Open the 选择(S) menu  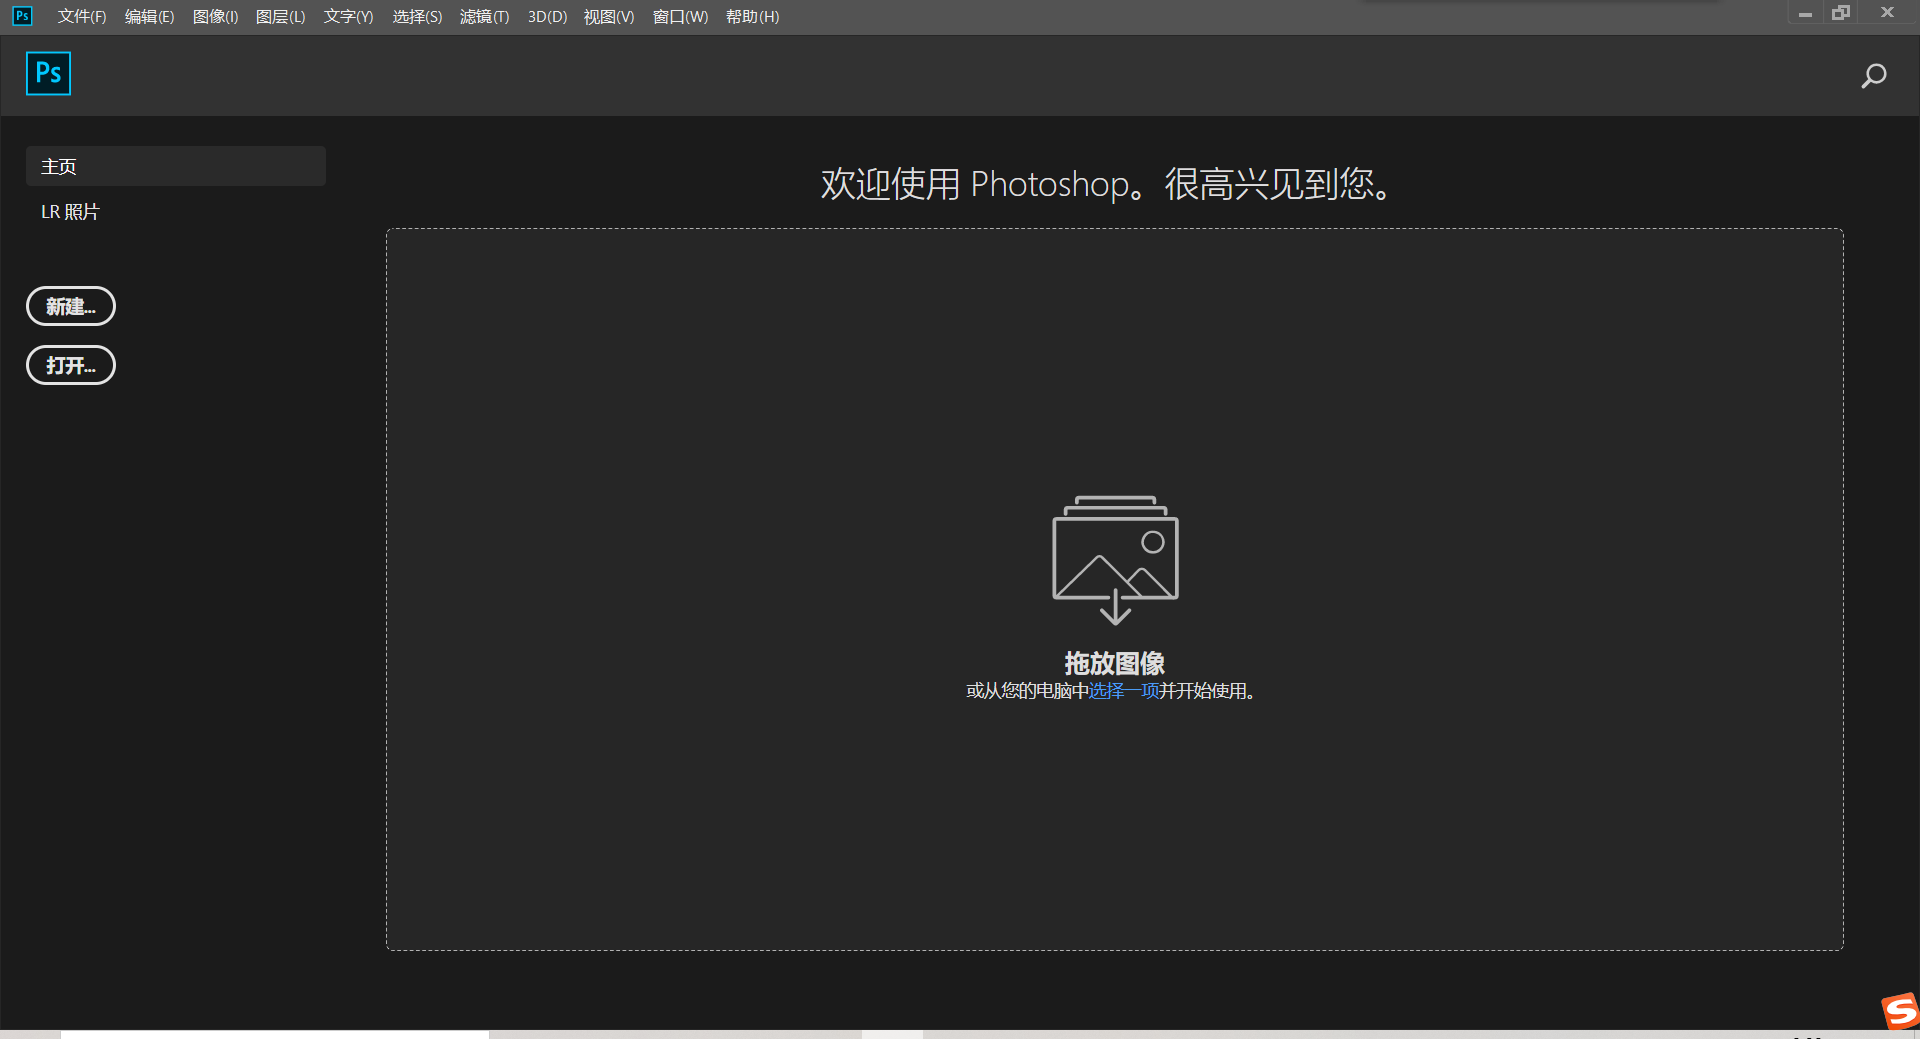pos(417,16)
